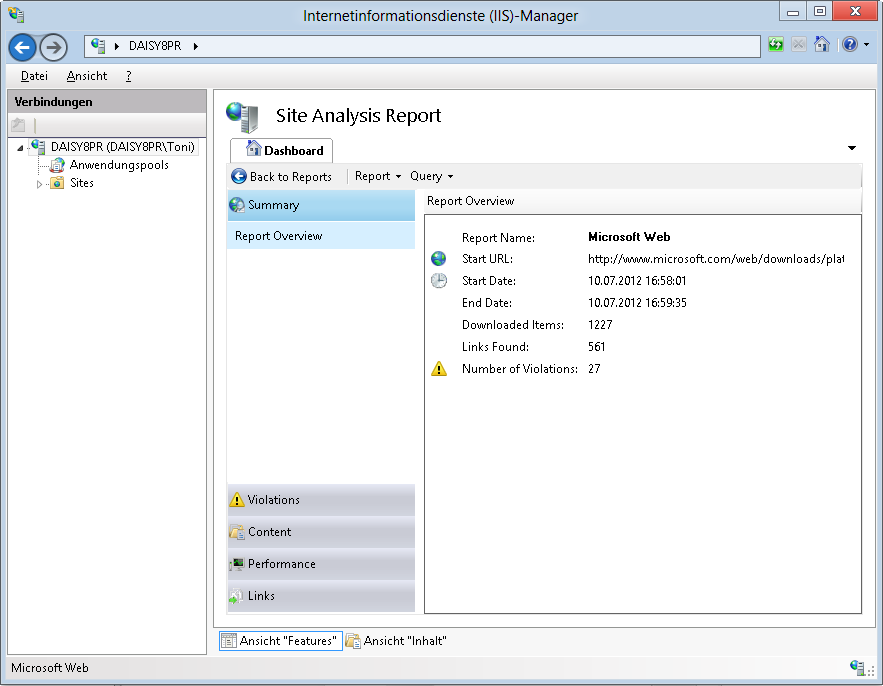Click the forward navigation arrow button
Screen dimensions: 883x686
pyautogui.click(x=53, y=47)
